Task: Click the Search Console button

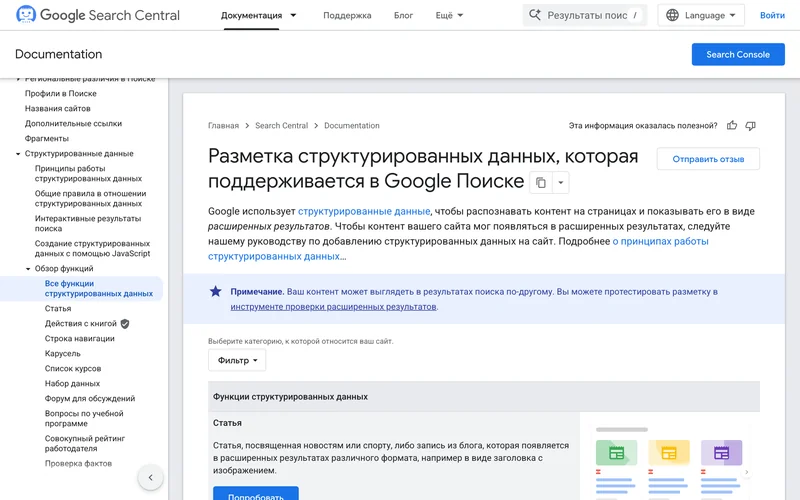Action: tap(738, 55)
